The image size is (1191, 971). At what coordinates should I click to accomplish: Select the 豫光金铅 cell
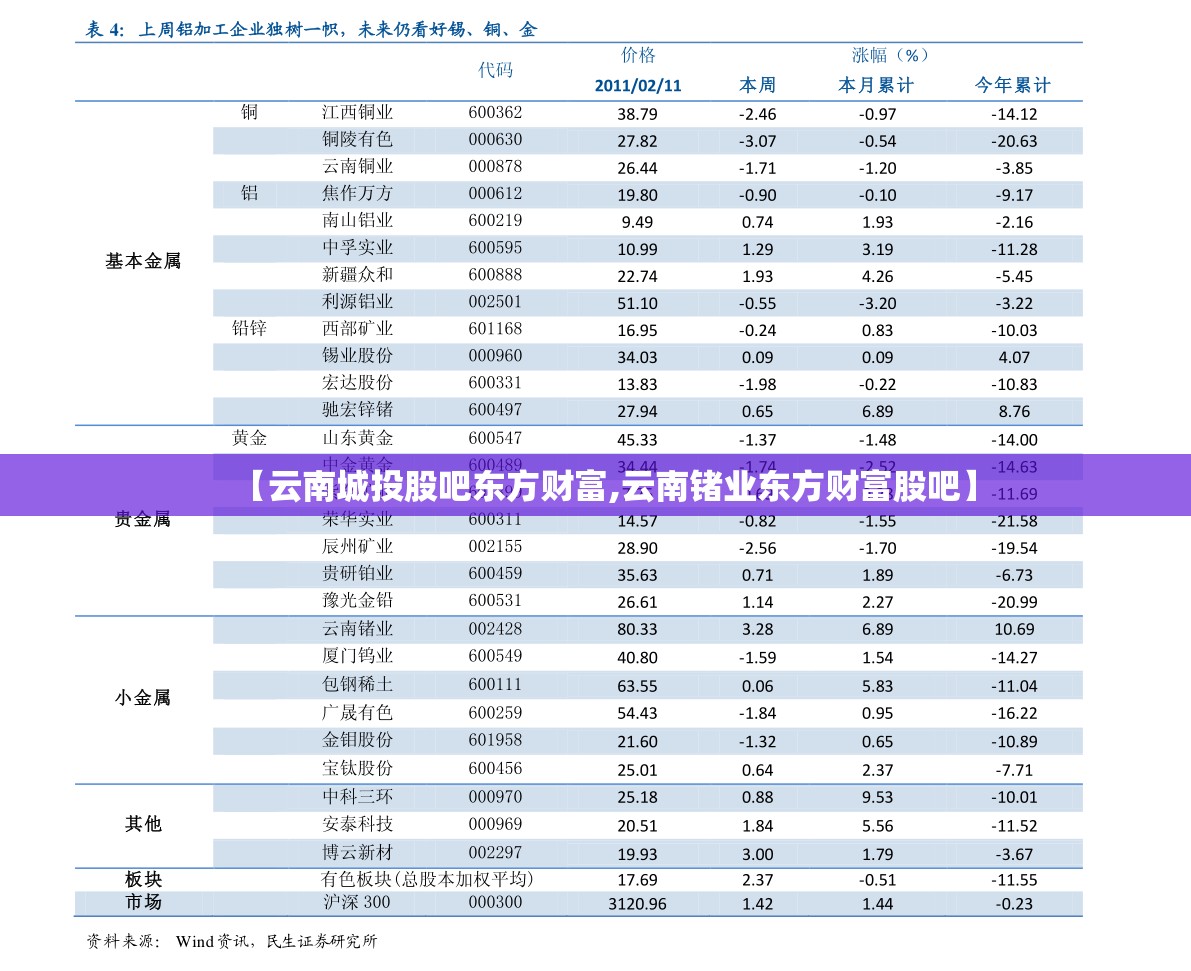click(357, 600)
